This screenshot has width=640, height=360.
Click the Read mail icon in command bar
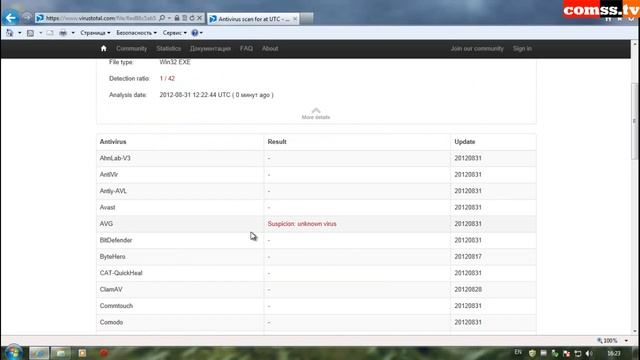point(50,33)
